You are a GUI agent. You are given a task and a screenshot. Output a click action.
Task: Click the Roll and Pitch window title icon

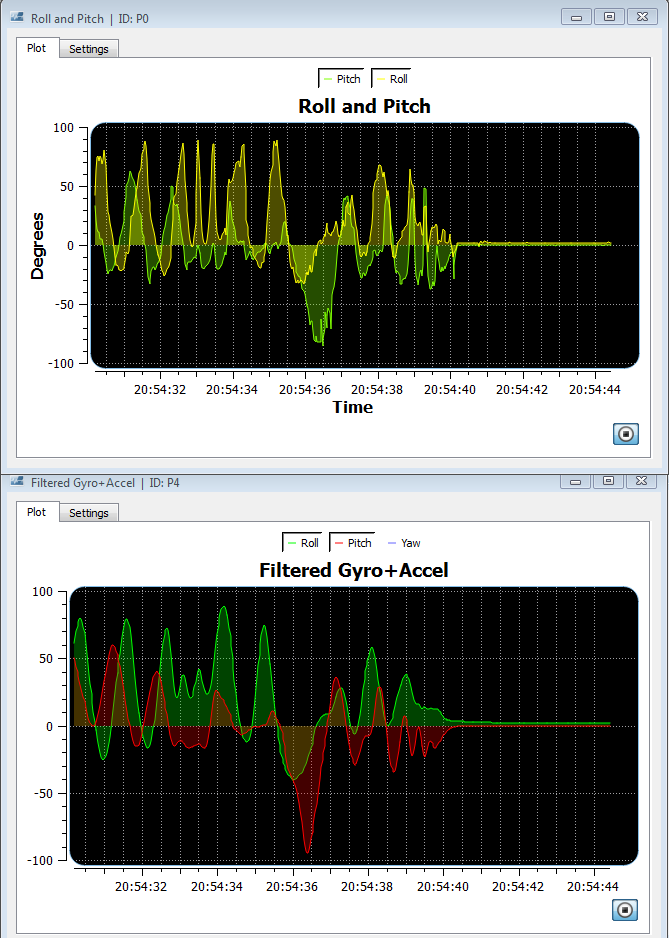click(x=17, y=19)
